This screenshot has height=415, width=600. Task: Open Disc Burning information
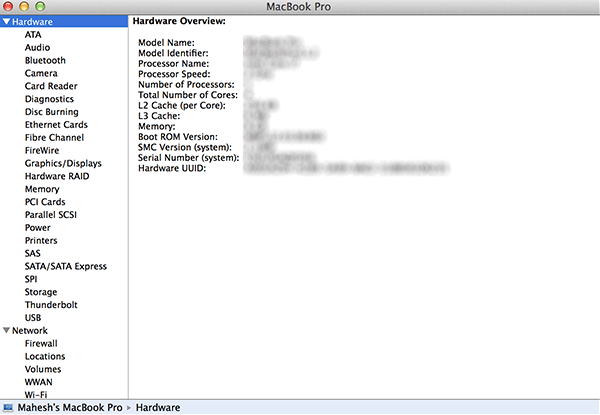click(x=52, y=112)
